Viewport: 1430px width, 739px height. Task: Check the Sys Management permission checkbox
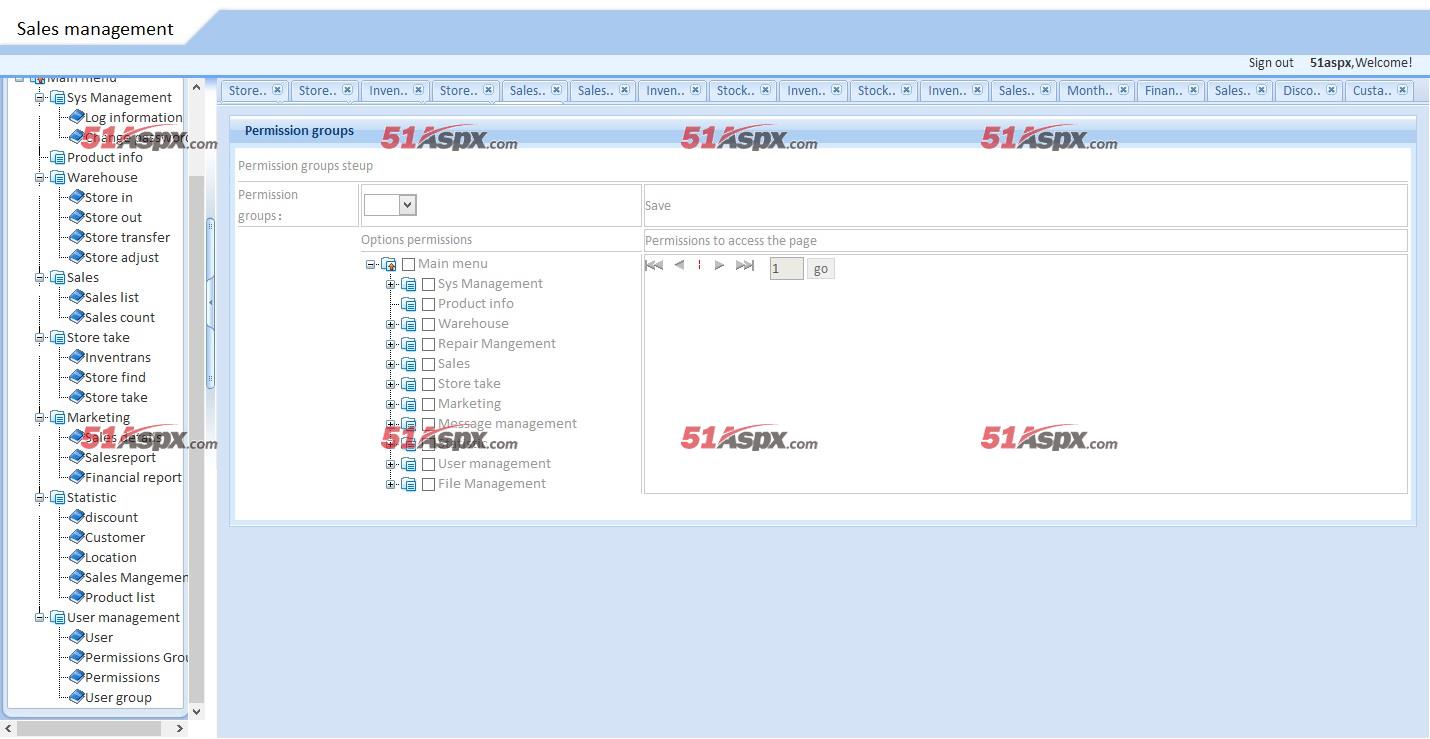click(x=428, y=284)
